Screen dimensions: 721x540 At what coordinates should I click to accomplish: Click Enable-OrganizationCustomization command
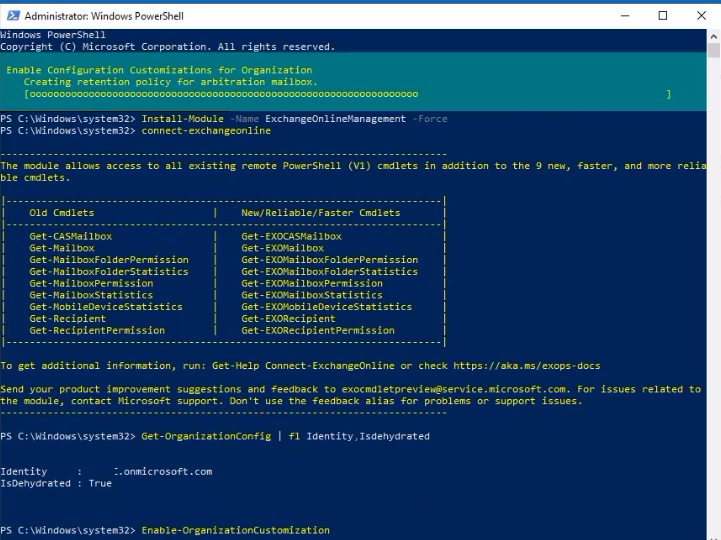pos(235,530)
